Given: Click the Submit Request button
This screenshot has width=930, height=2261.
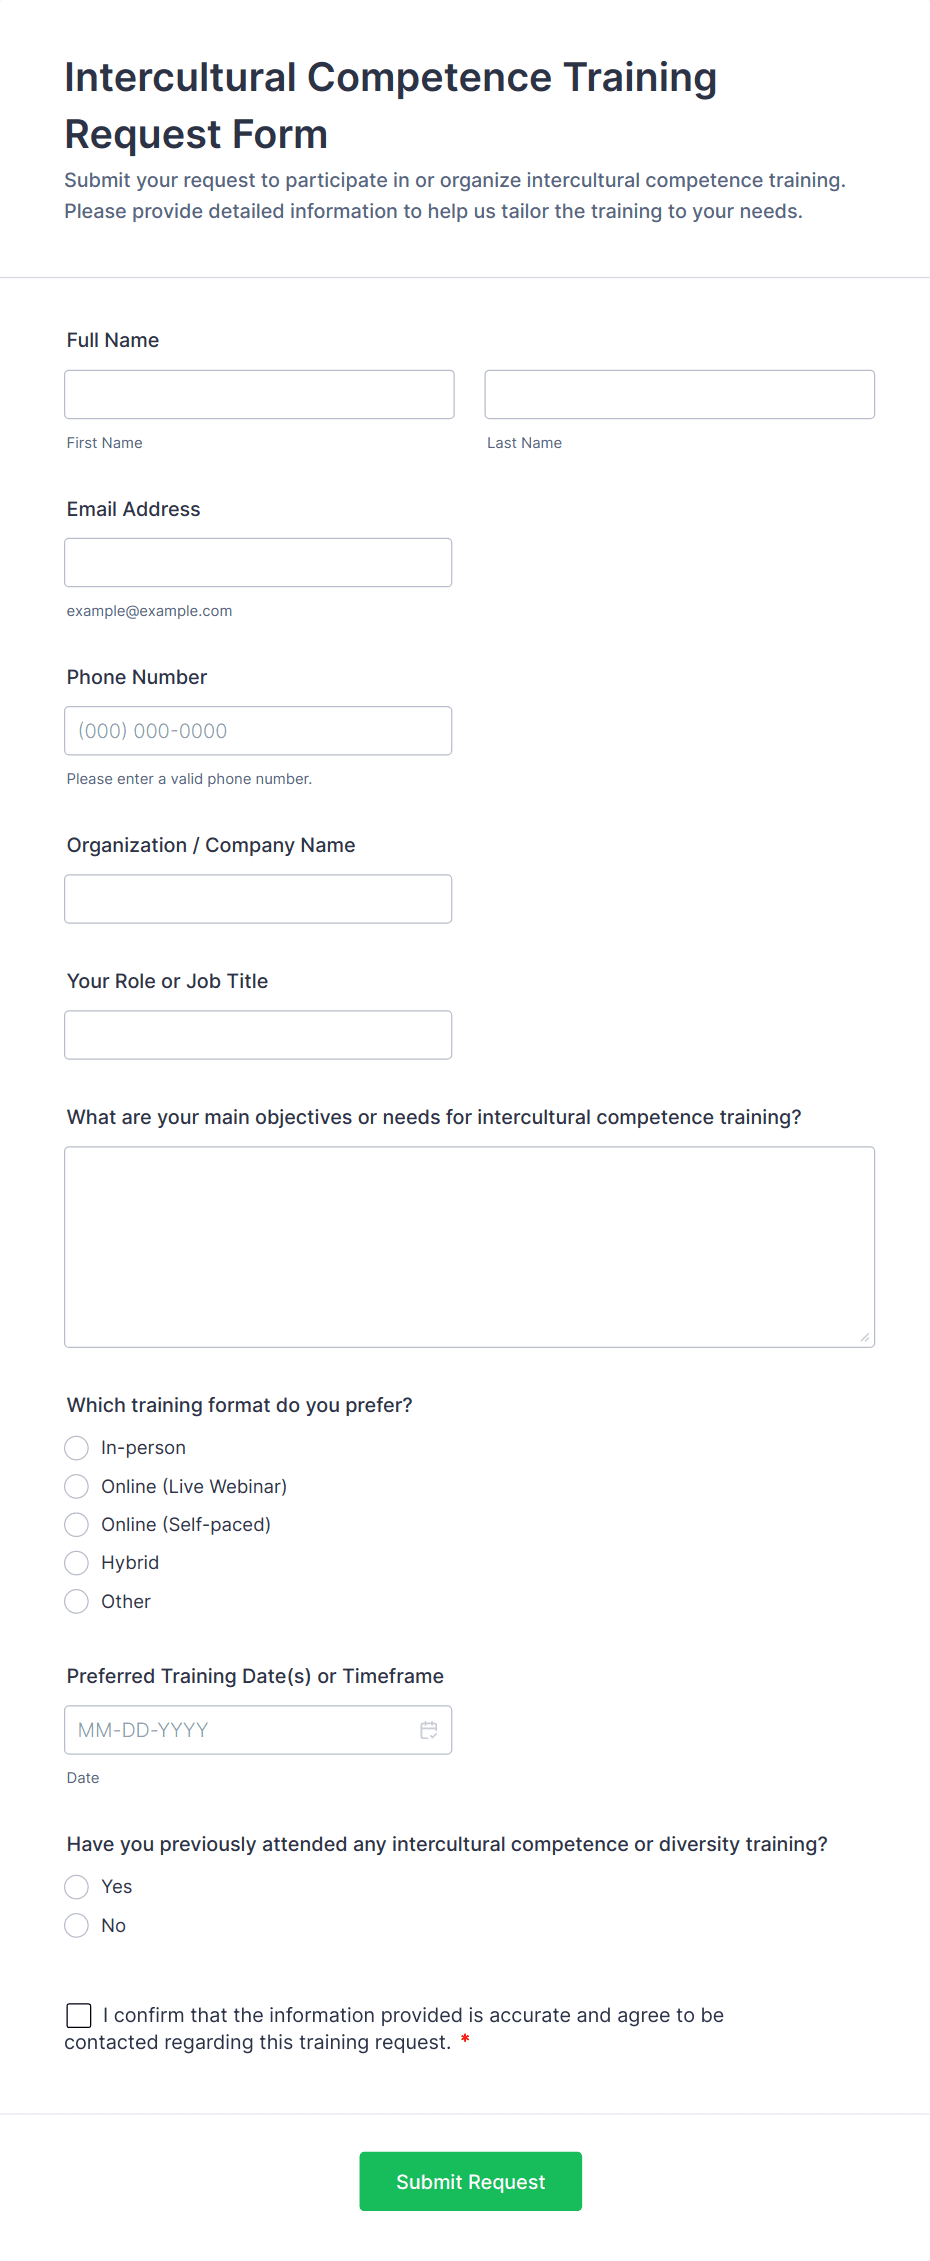Looking at the screenshot, I should click(x=470, y=2180).
